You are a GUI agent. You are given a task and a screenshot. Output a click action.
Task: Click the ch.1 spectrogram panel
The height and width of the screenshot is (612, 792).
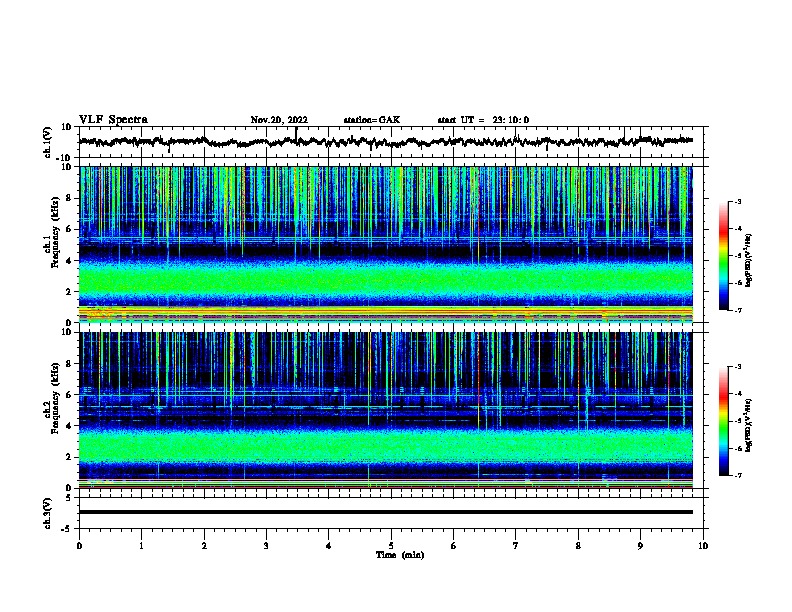point(386,244)
